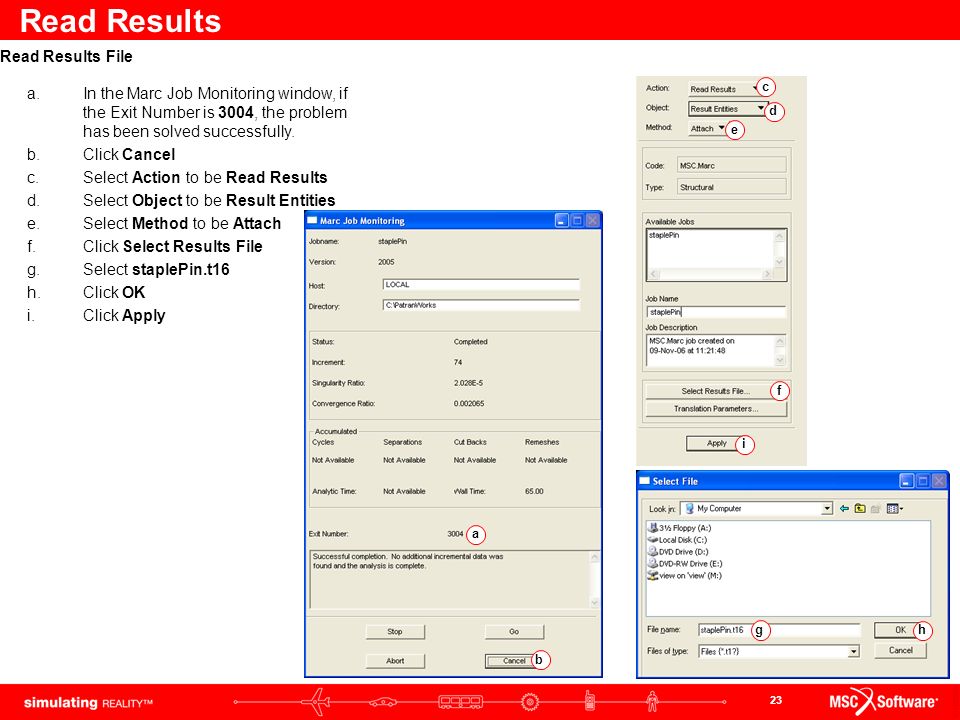Click the Code field showing MSC.Marc
This screenshot has width=960, height=720.
tap(731, 165)
